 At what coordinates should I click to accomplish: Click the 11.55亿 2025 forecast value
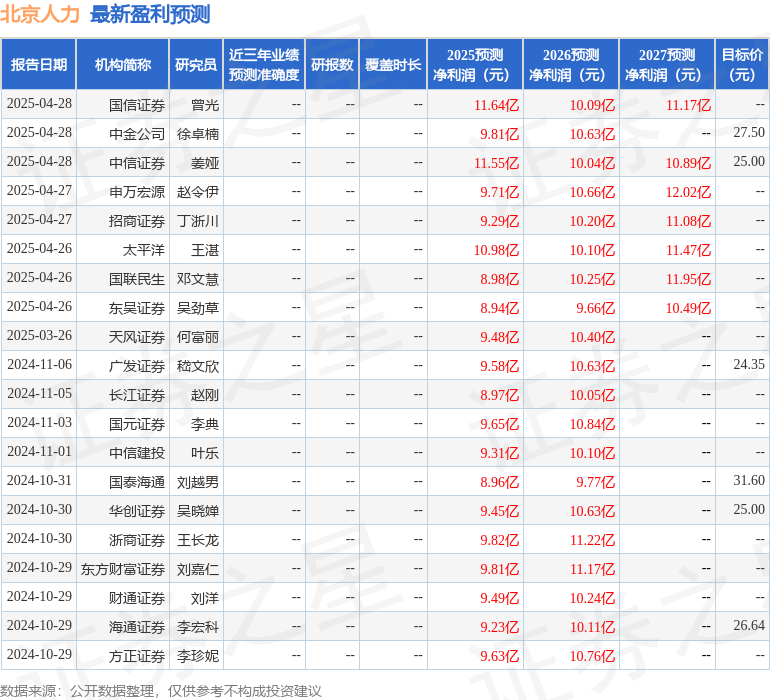click(x=496, y=163)
